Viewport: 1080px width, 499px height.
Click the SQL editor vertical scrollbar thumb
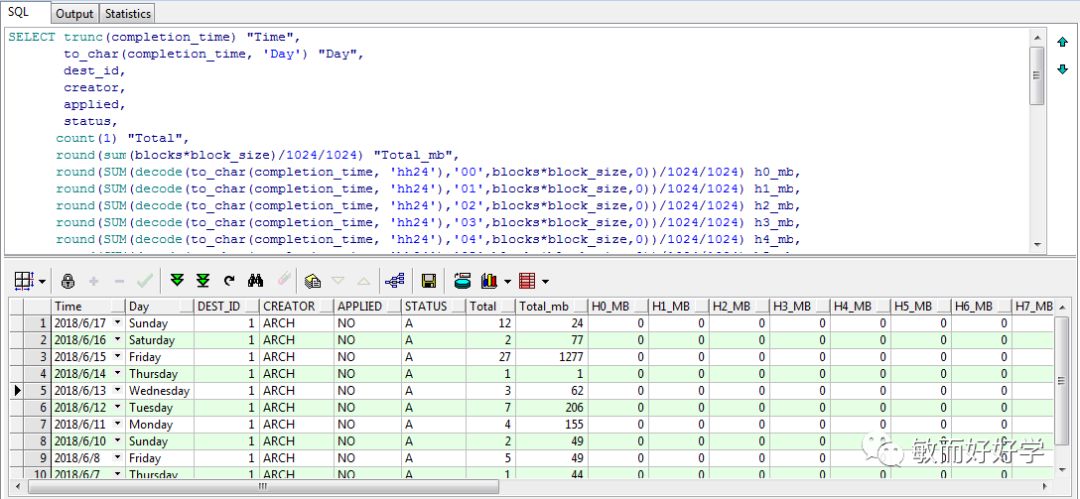coord(1037,74)
